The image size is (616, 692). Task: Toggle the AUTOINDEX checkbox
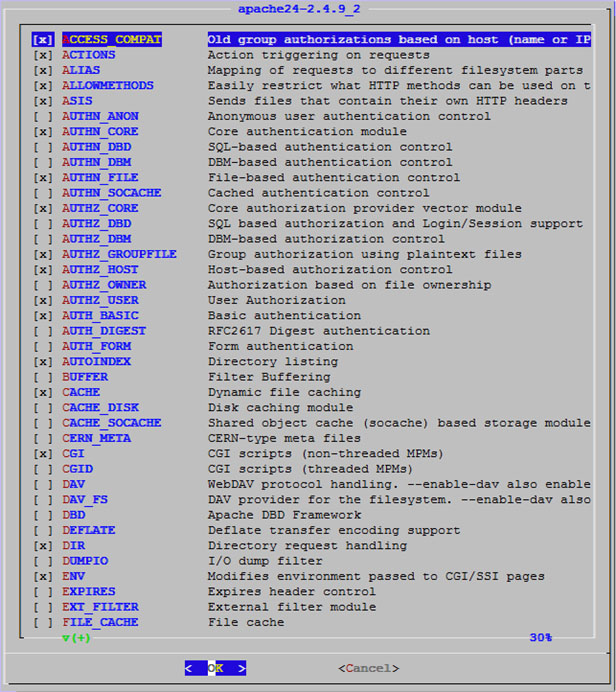[x=43, y=362]
